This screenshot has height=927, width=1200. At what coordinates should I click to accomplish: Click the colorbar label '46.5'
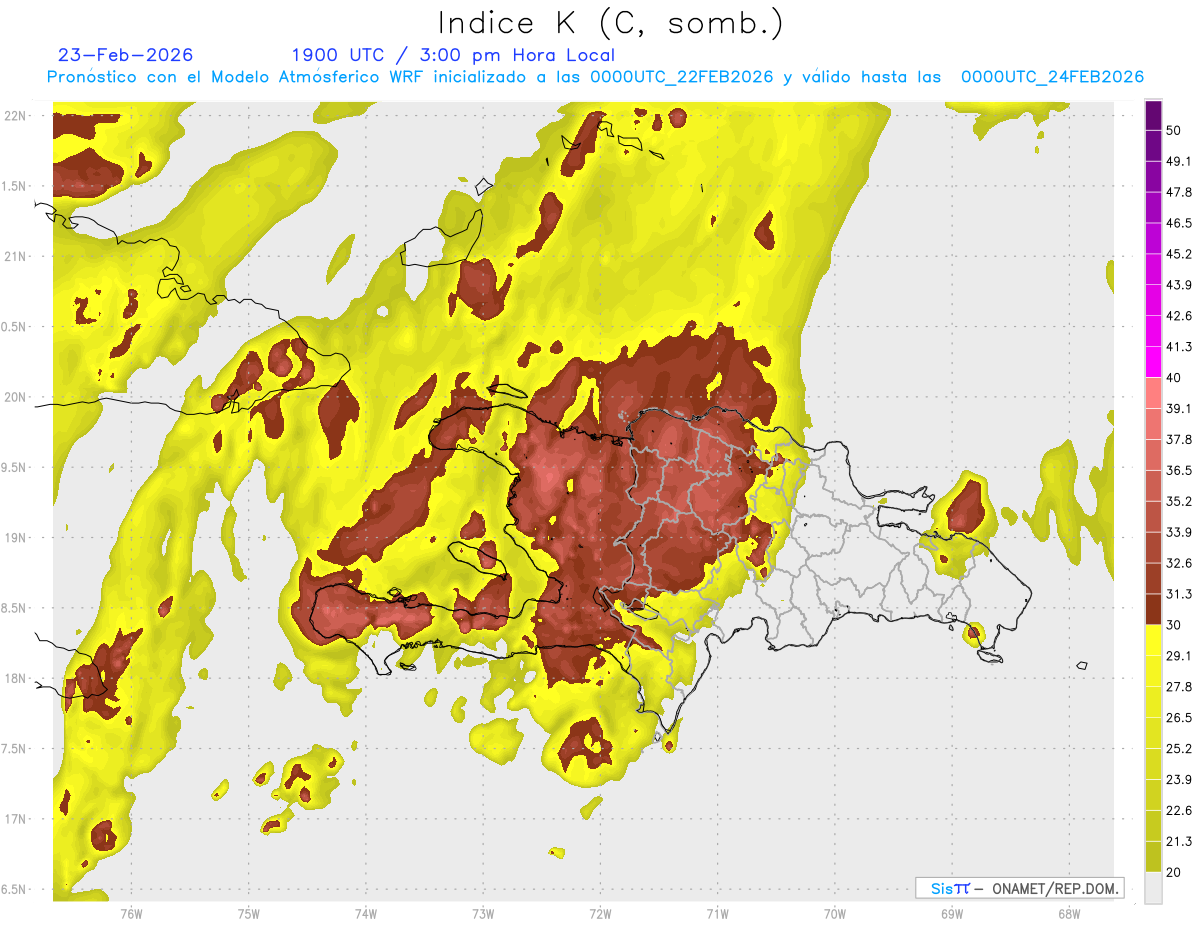pos(1179,223)
